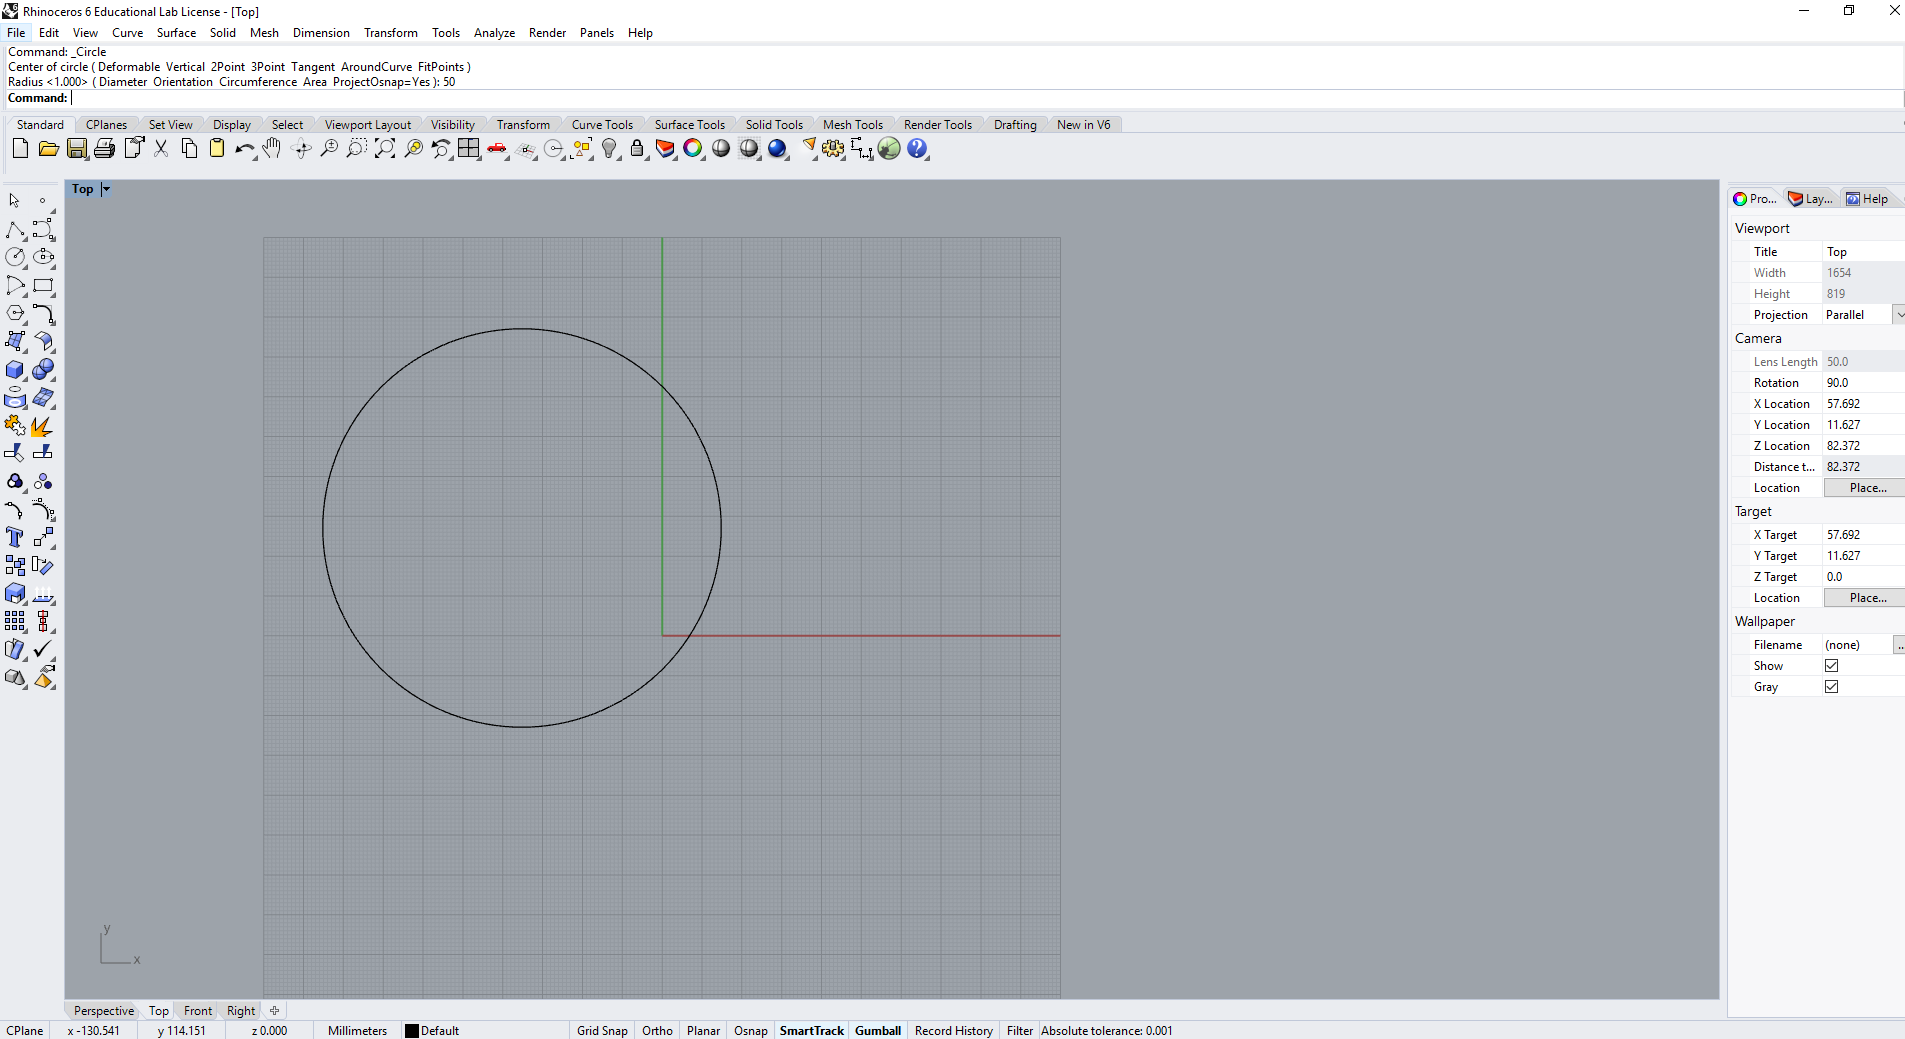
Task: Toggle the Show wallpaper checkbox
Action: (x=1831, y=666)
